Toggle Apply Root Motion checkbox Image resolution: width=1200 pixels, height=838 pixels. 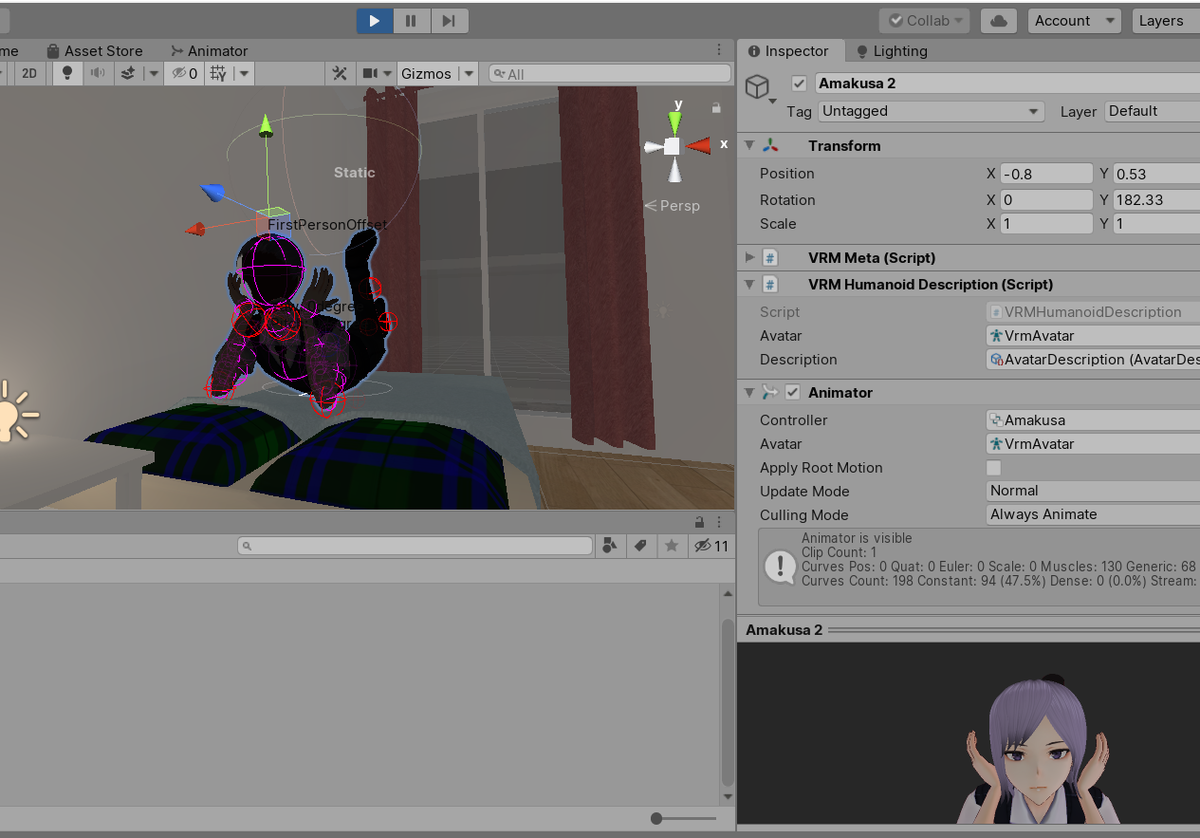(x=994, y=468)
